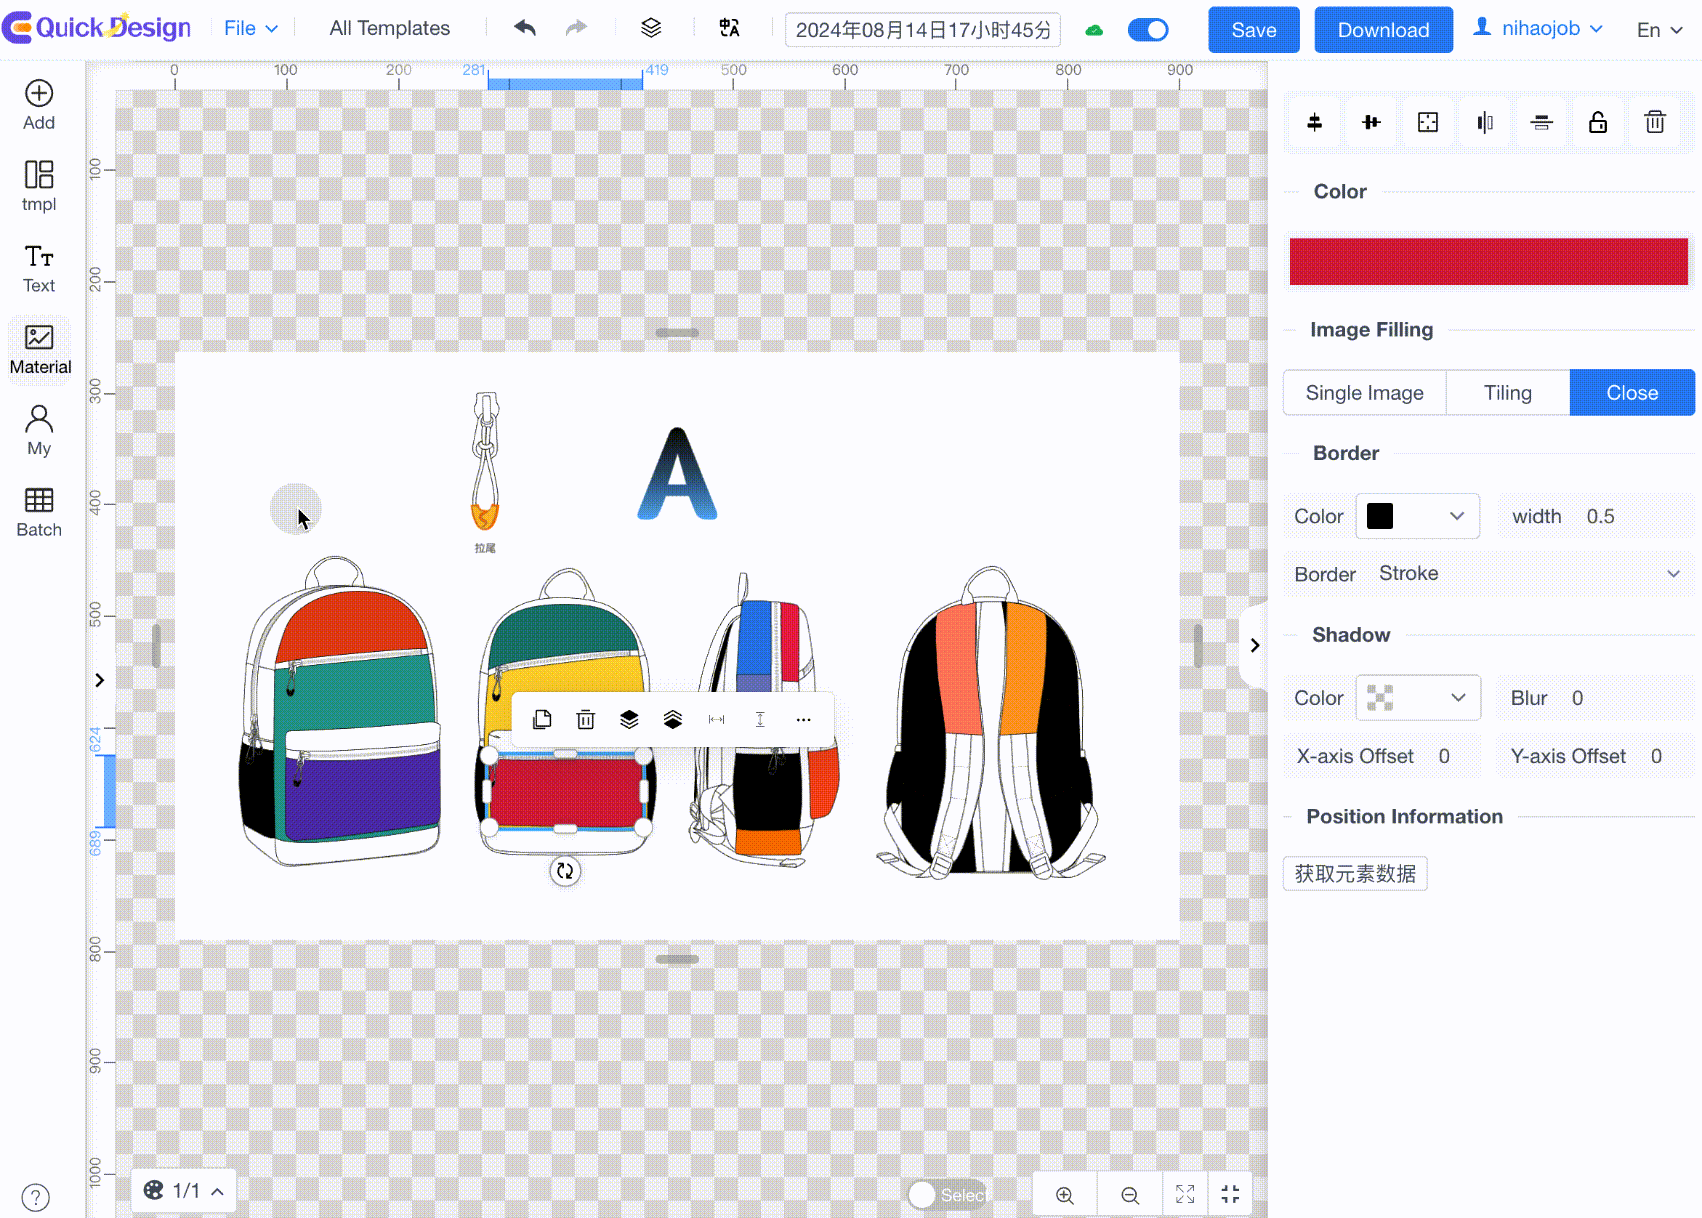Click the fit to screen expand icon
This screenshot has width=1702, height=1218.
[1185, 1194]
